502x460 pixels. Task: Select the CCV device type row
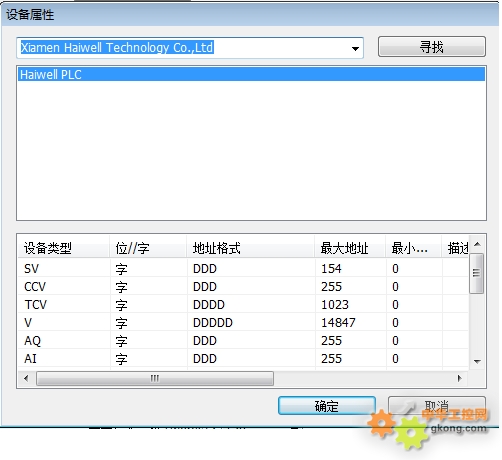coord(243,287)
